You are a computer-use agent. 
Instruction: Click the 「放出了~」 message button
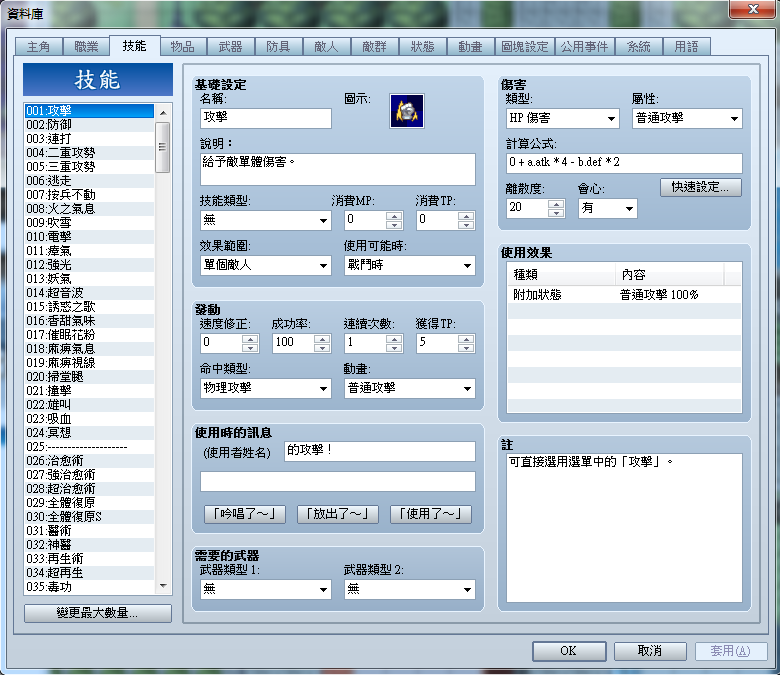[x=338, y=514]
